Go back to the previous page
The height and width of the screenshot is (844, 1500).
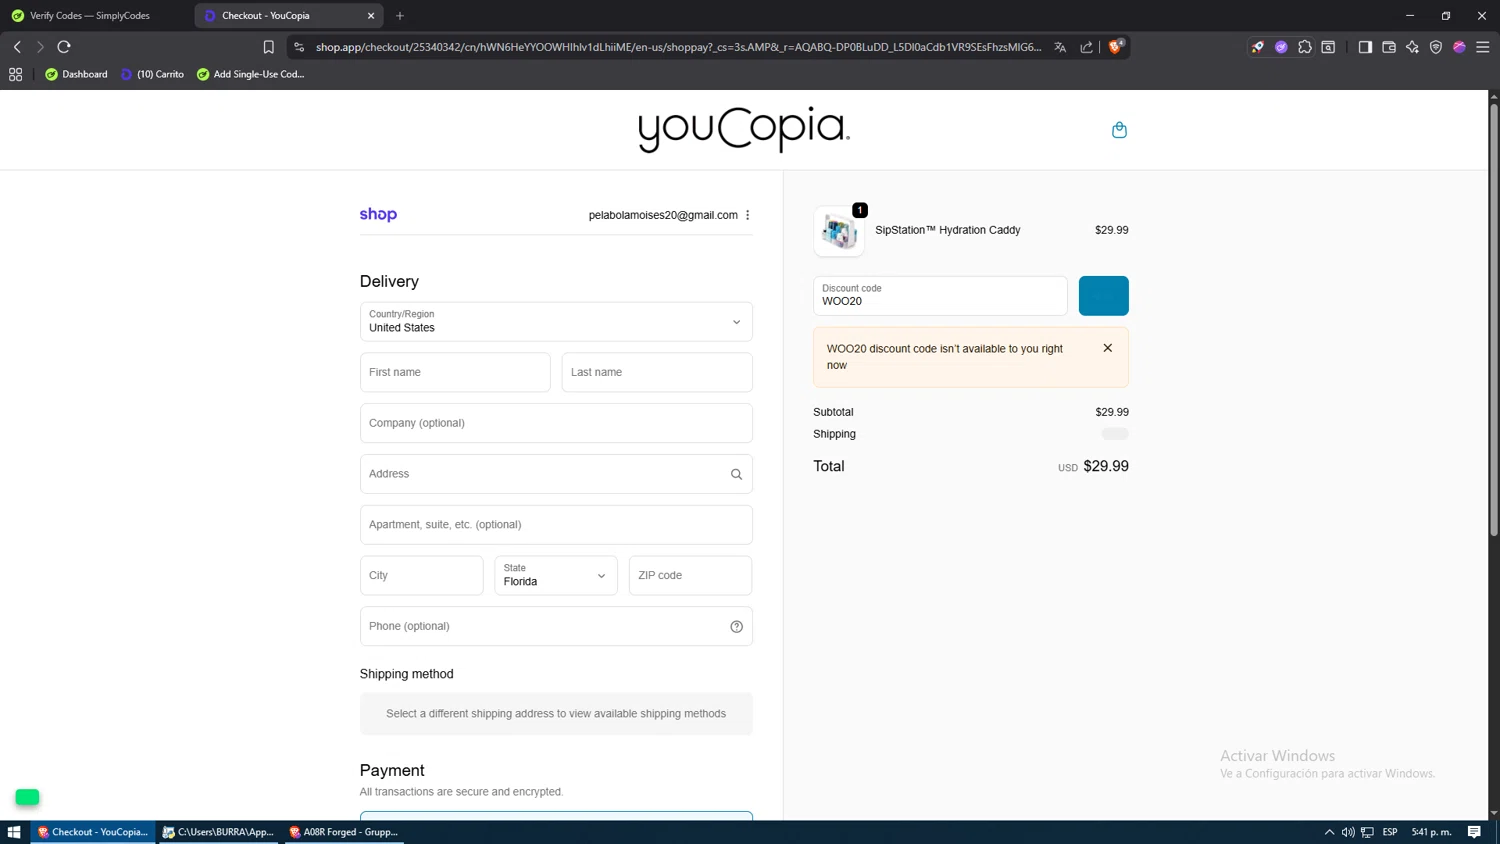[x=17, y=47]
